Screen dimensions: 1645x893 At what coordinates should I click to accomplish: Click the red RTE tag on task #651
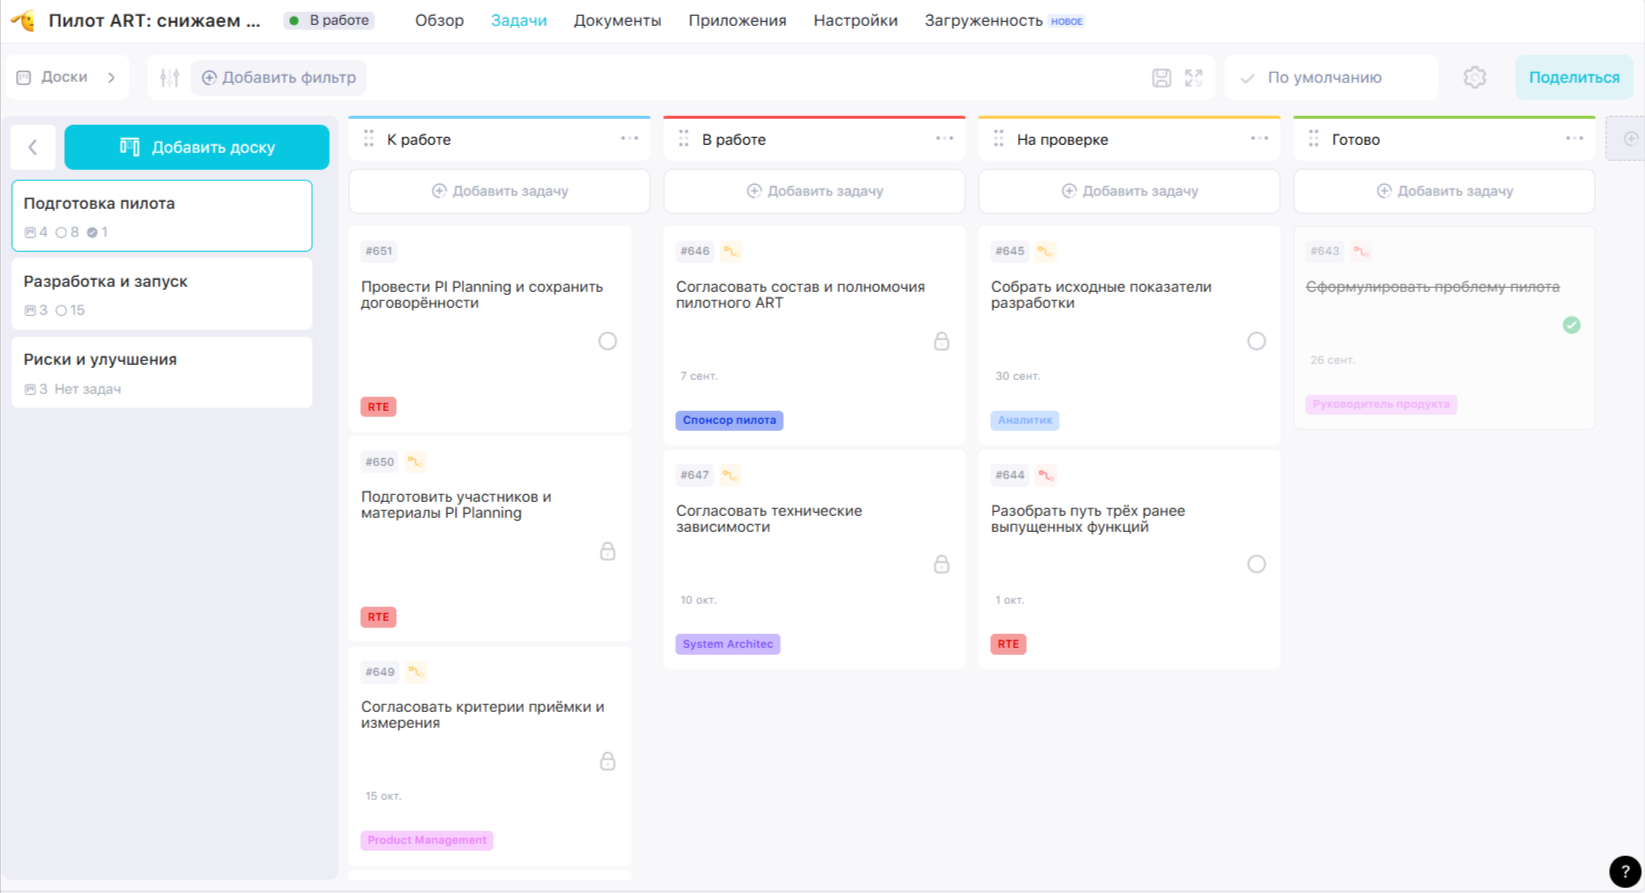coord(378,407)
